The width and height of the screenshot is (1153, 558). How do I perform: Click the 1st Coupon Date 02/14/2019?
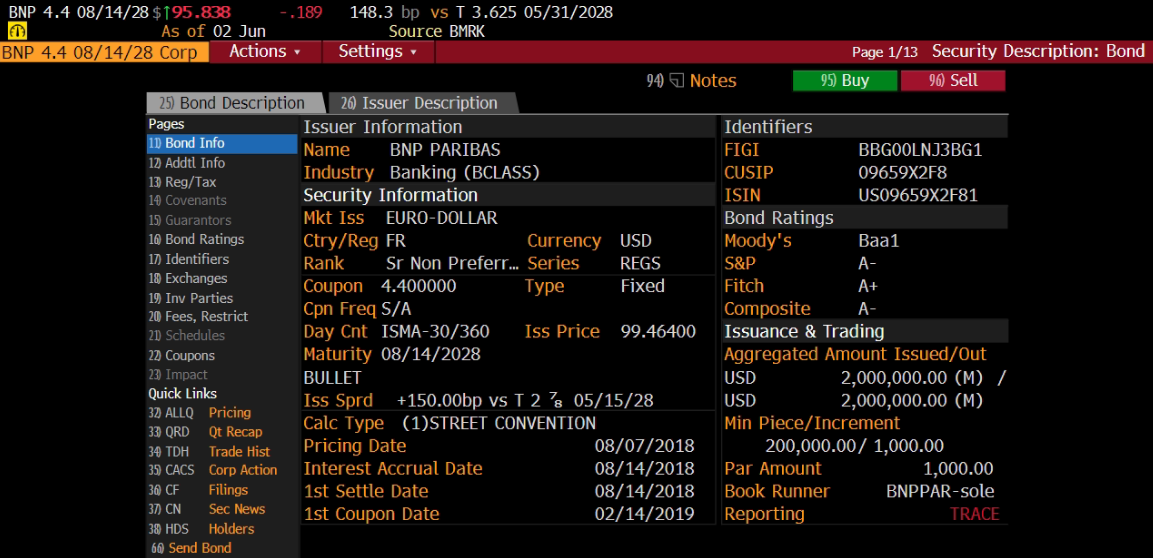click(x=644, y=514)
